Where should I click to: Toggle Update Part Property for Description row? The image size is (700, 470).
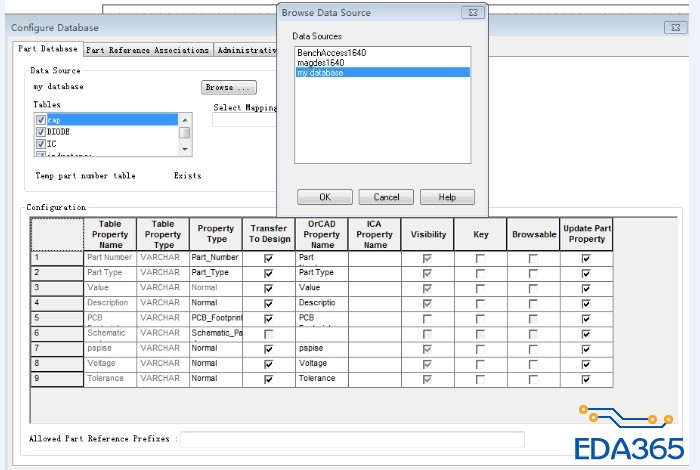(x=586, y=304)
